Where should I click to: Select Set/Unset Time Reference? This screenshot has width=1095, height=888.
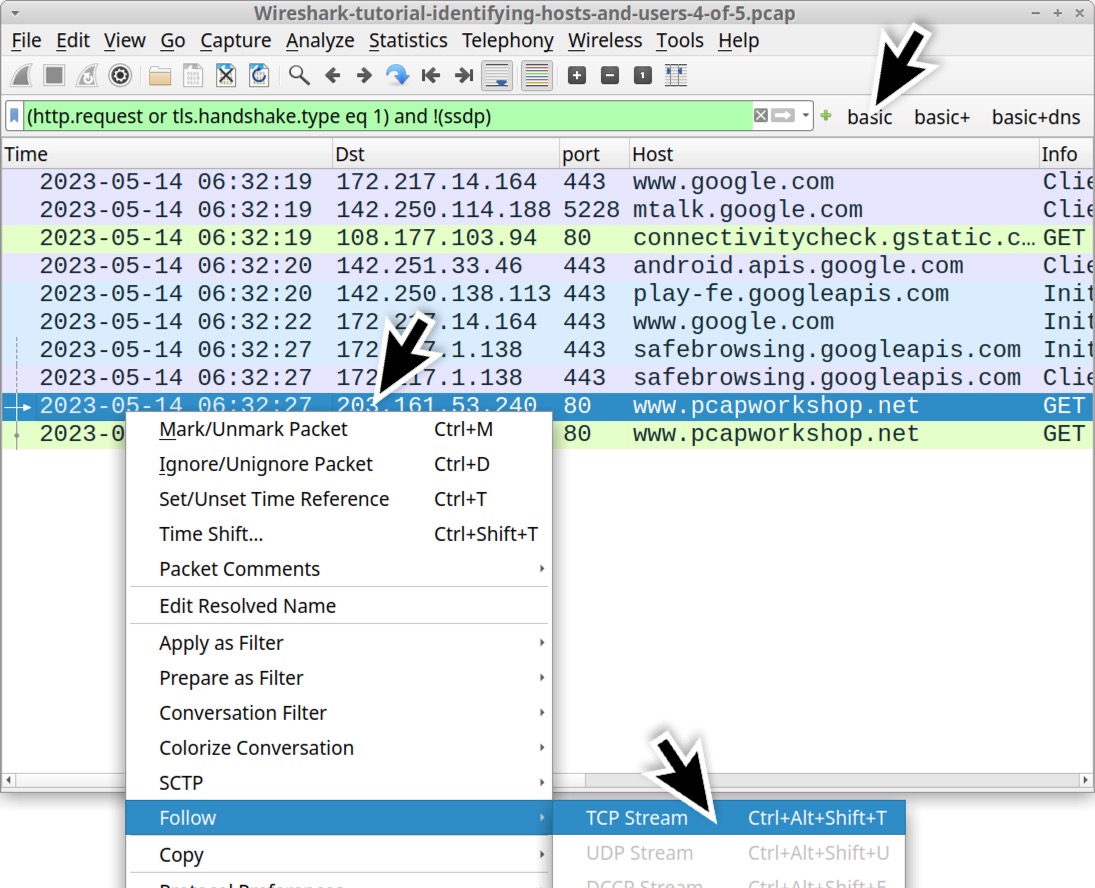(x=339, y=499)
